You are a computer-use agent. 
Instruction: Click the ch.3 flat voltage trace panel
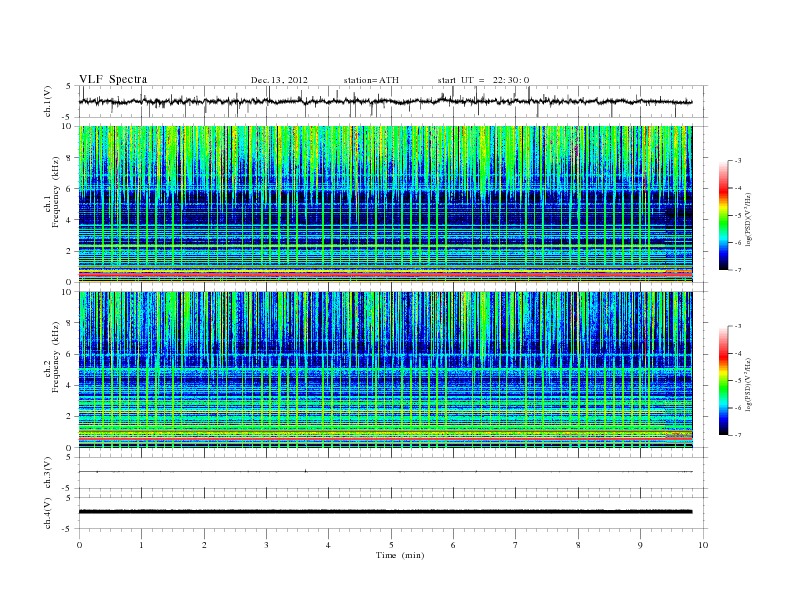point(392,473)
